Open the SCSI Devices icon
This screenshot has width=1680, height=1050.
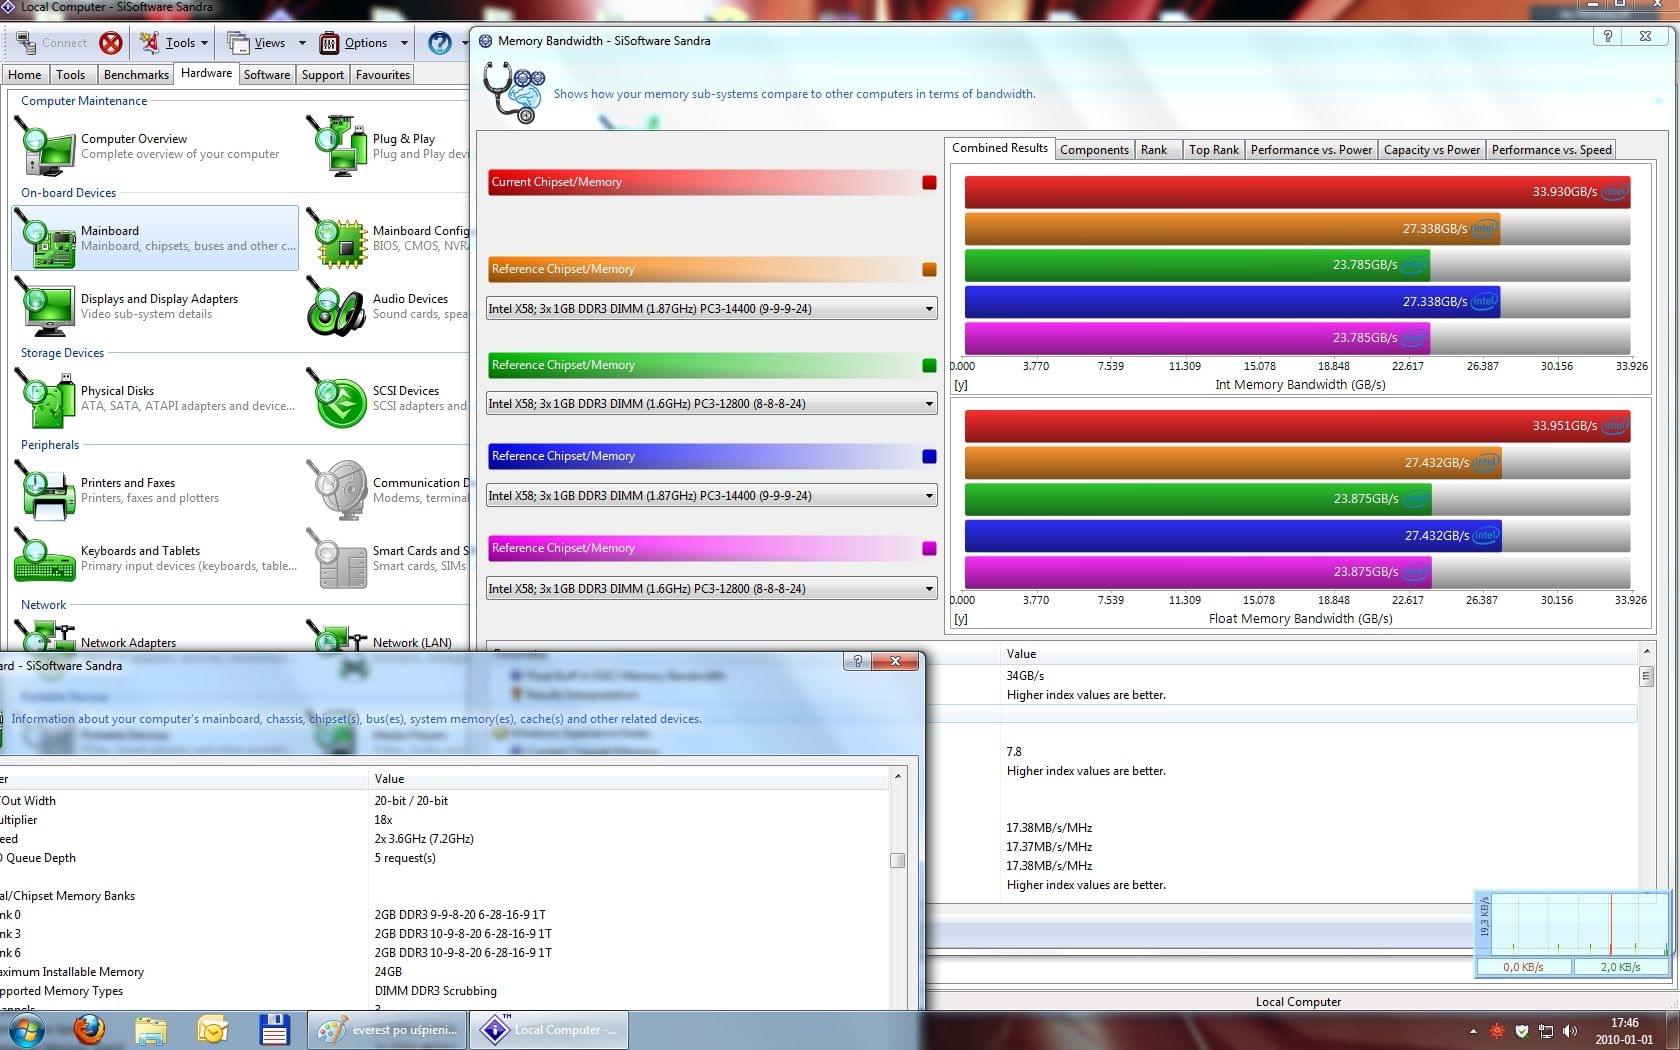coord(337,398)
